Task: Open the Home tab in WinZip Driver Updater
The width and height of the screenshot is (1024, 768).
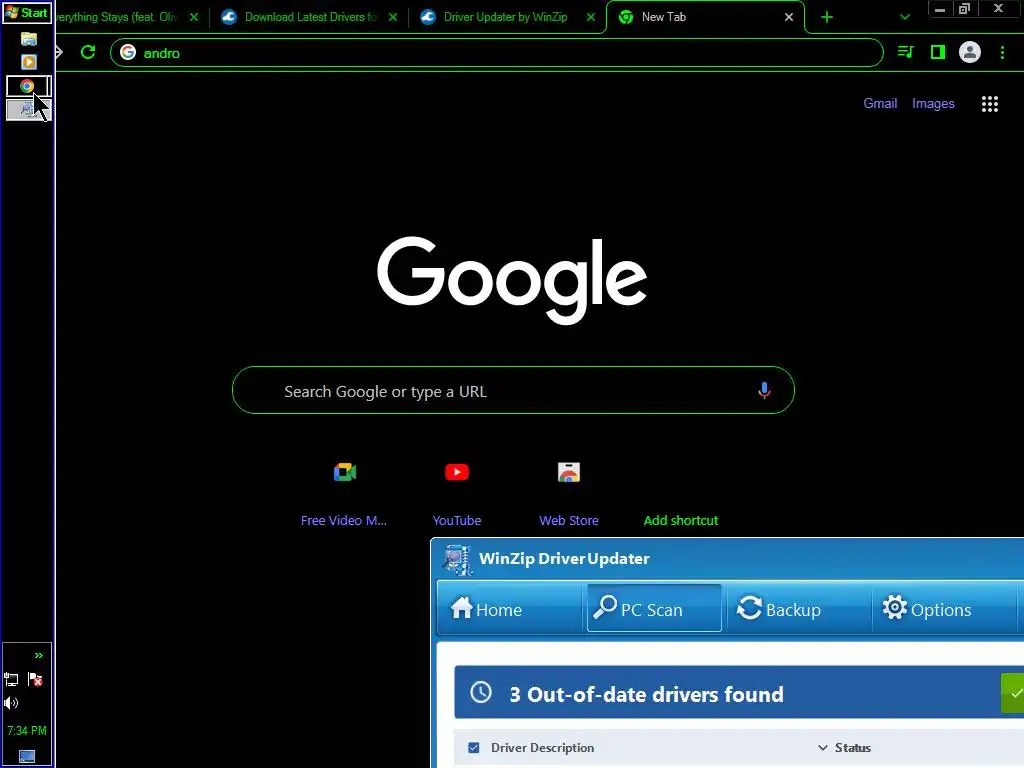Action: 509,609
